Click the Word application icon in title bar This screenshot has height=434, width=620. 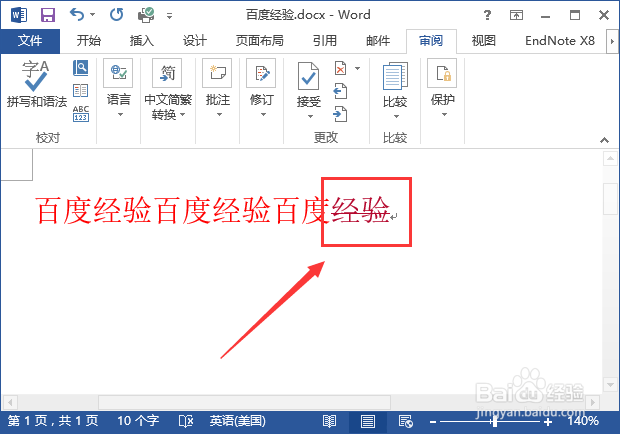(19, 15)
